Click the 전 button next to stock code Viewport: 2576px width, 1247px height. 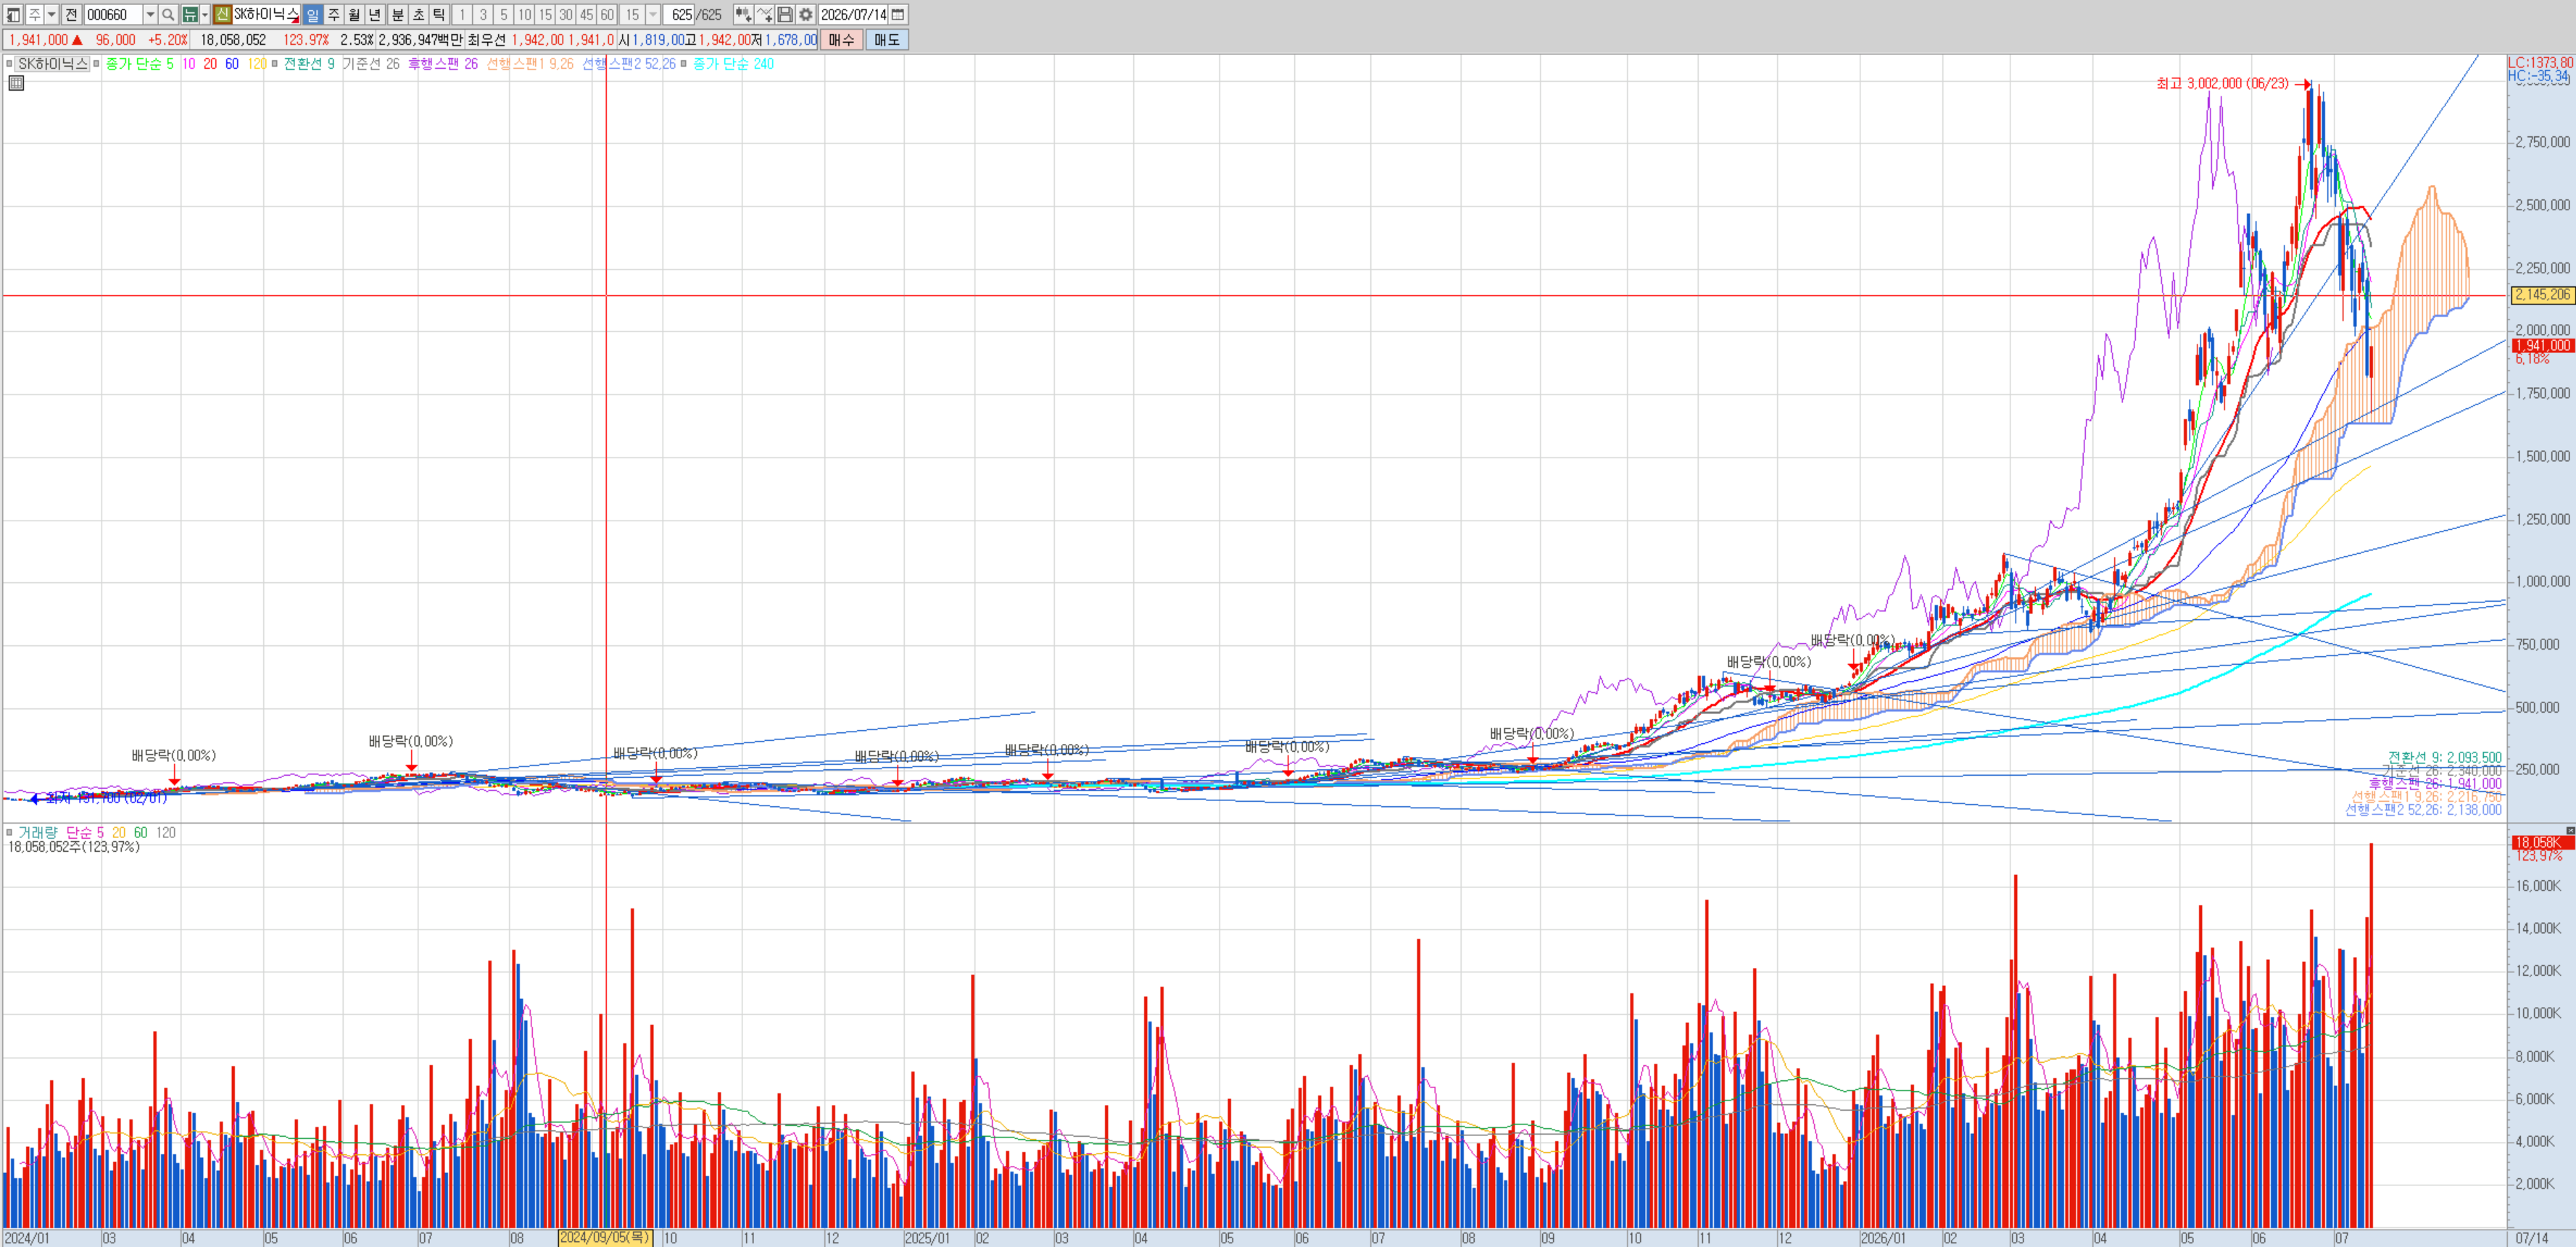click(x=71, y=15)
